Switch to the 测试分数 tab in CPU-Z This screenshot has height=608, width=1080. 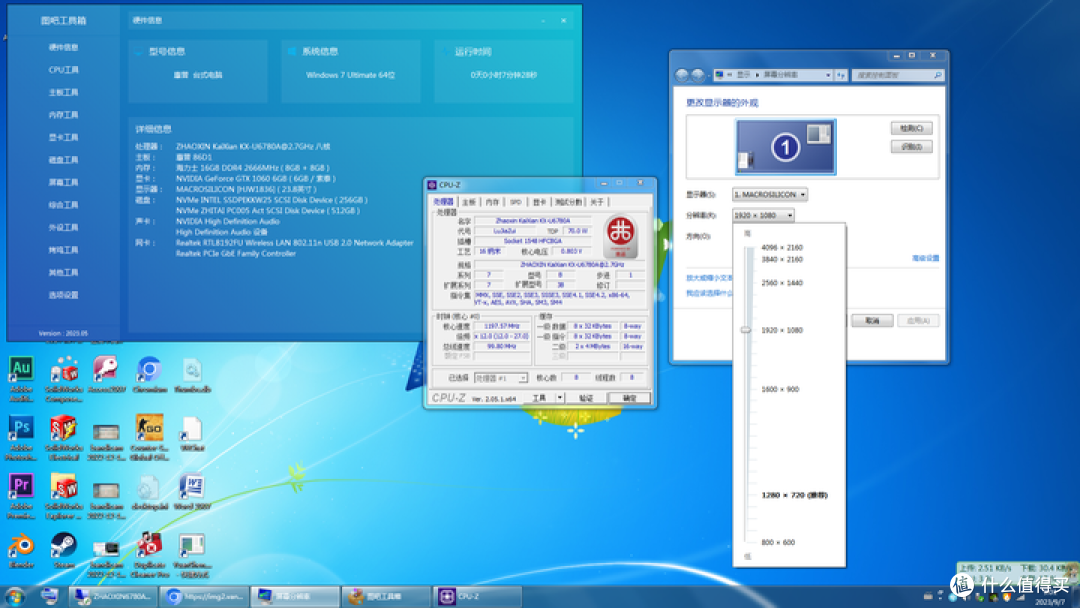coord(568,202)
